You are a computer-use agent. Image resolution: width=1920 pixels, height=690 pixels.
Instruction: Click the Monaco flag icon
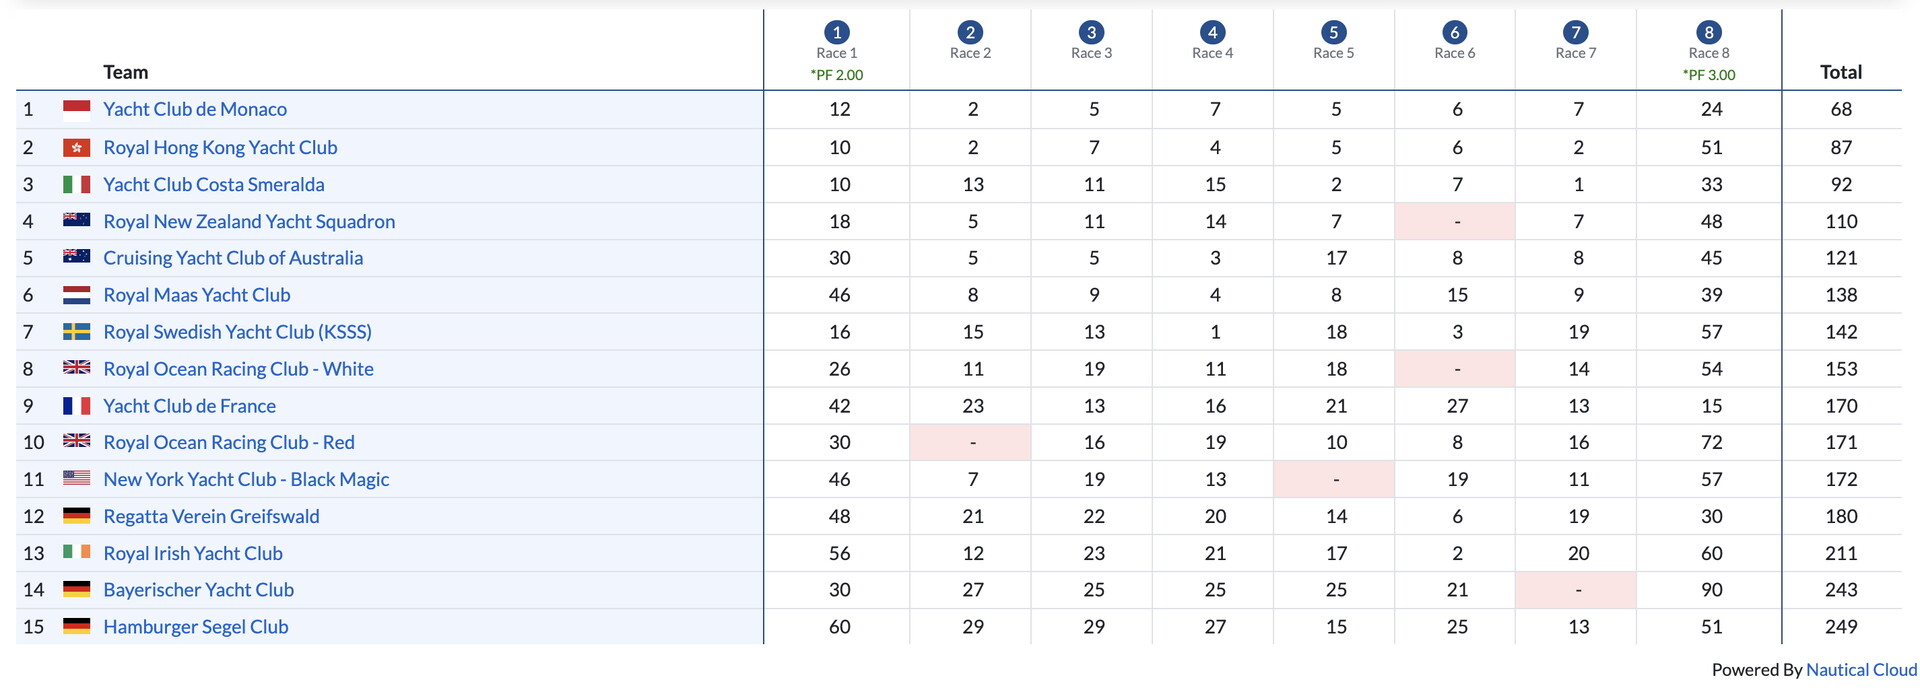click(76, 110)
